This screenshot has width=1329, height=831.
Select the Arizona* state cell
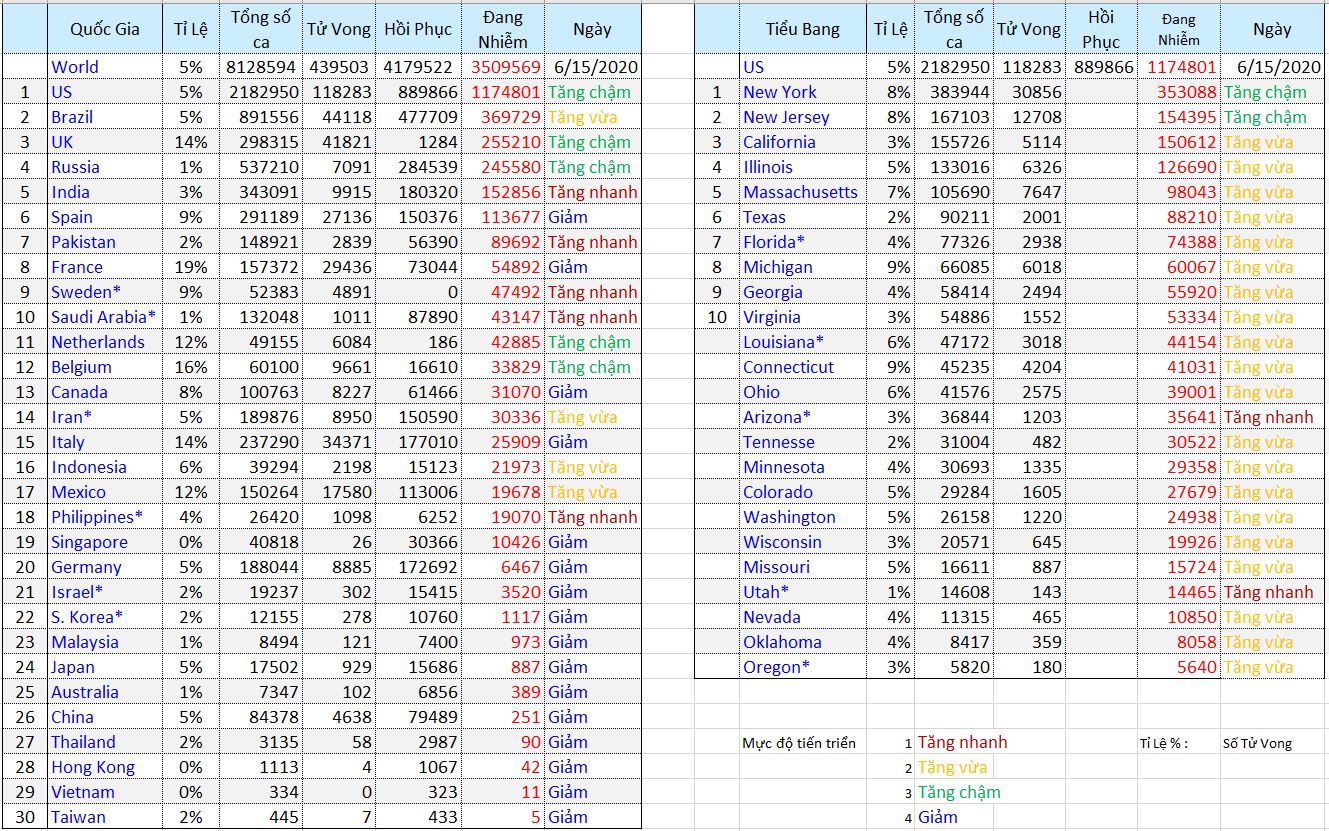click(802, 417)
